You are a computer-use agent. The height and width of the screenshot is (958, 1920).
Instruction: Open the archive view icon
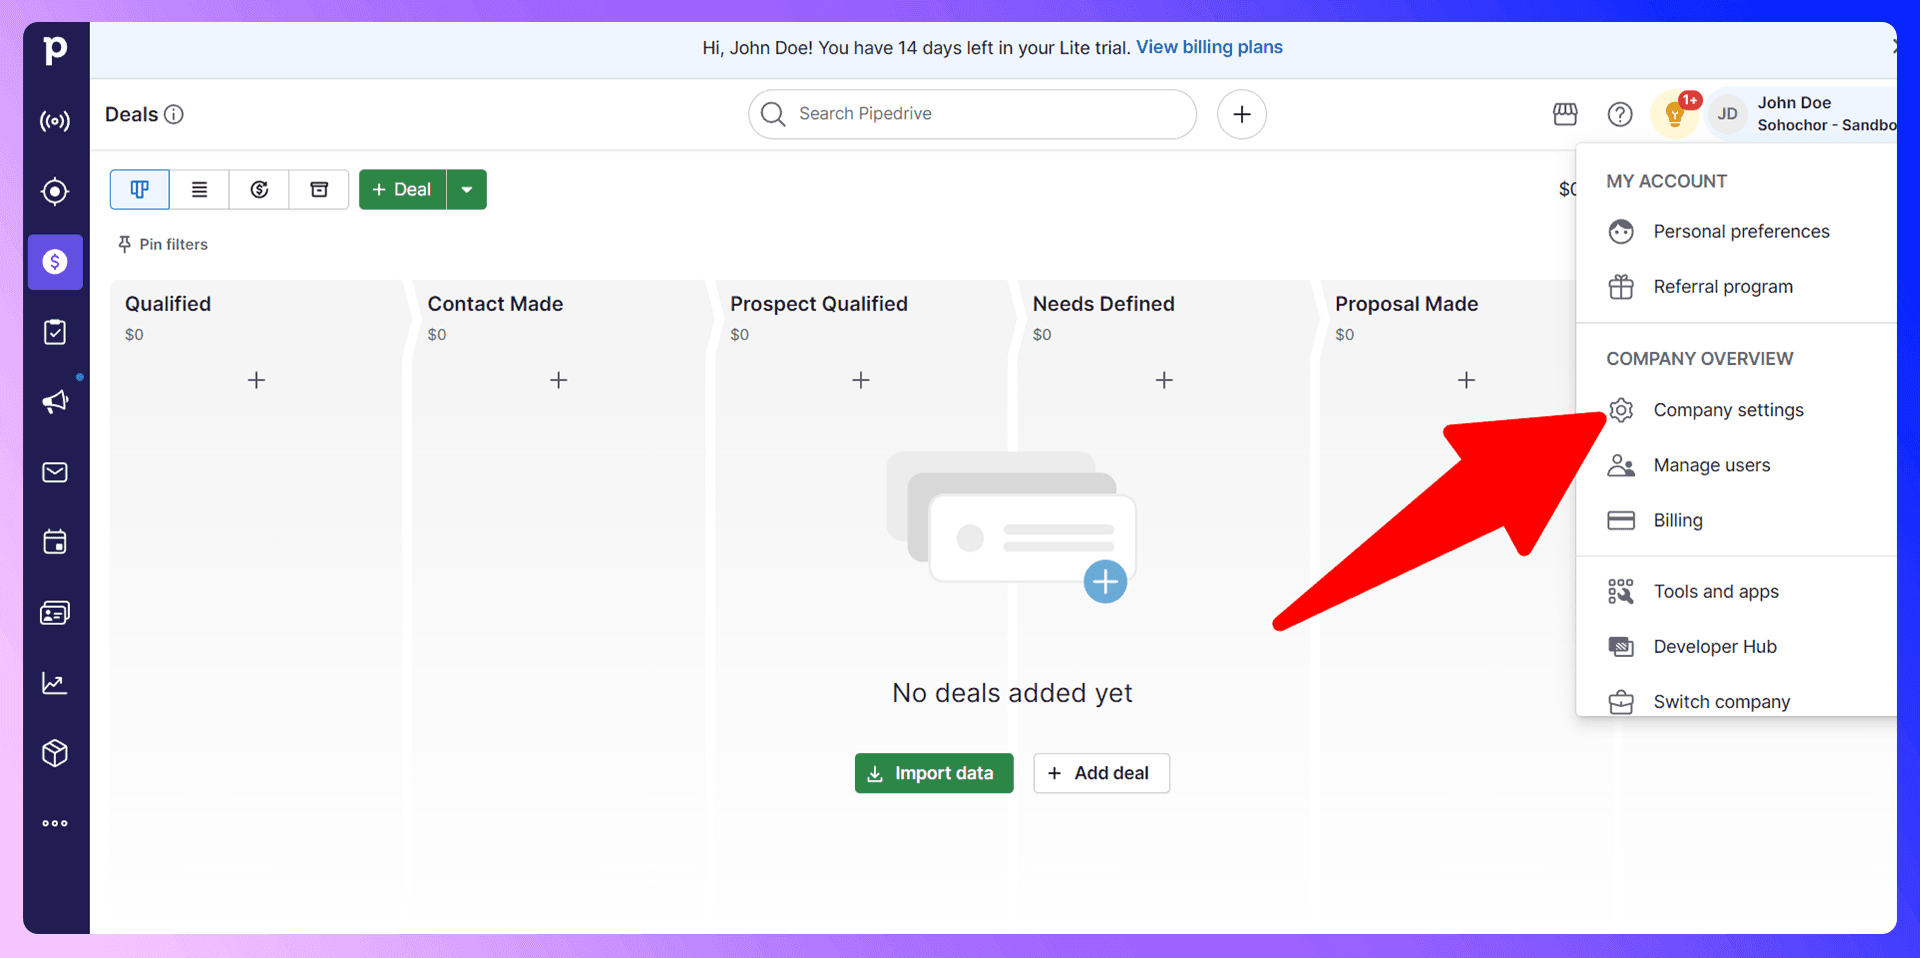[x=319, y=190]
